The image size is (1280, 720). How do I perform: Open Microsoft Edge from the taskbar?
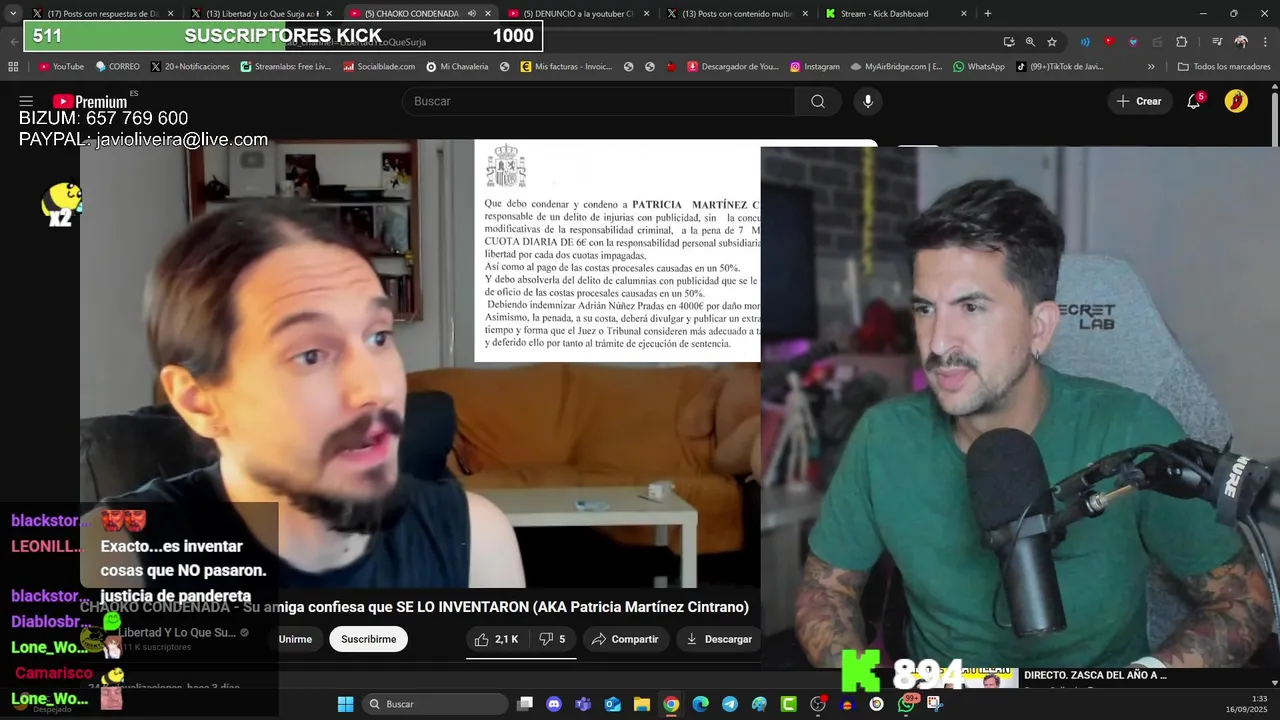point(700,704)
